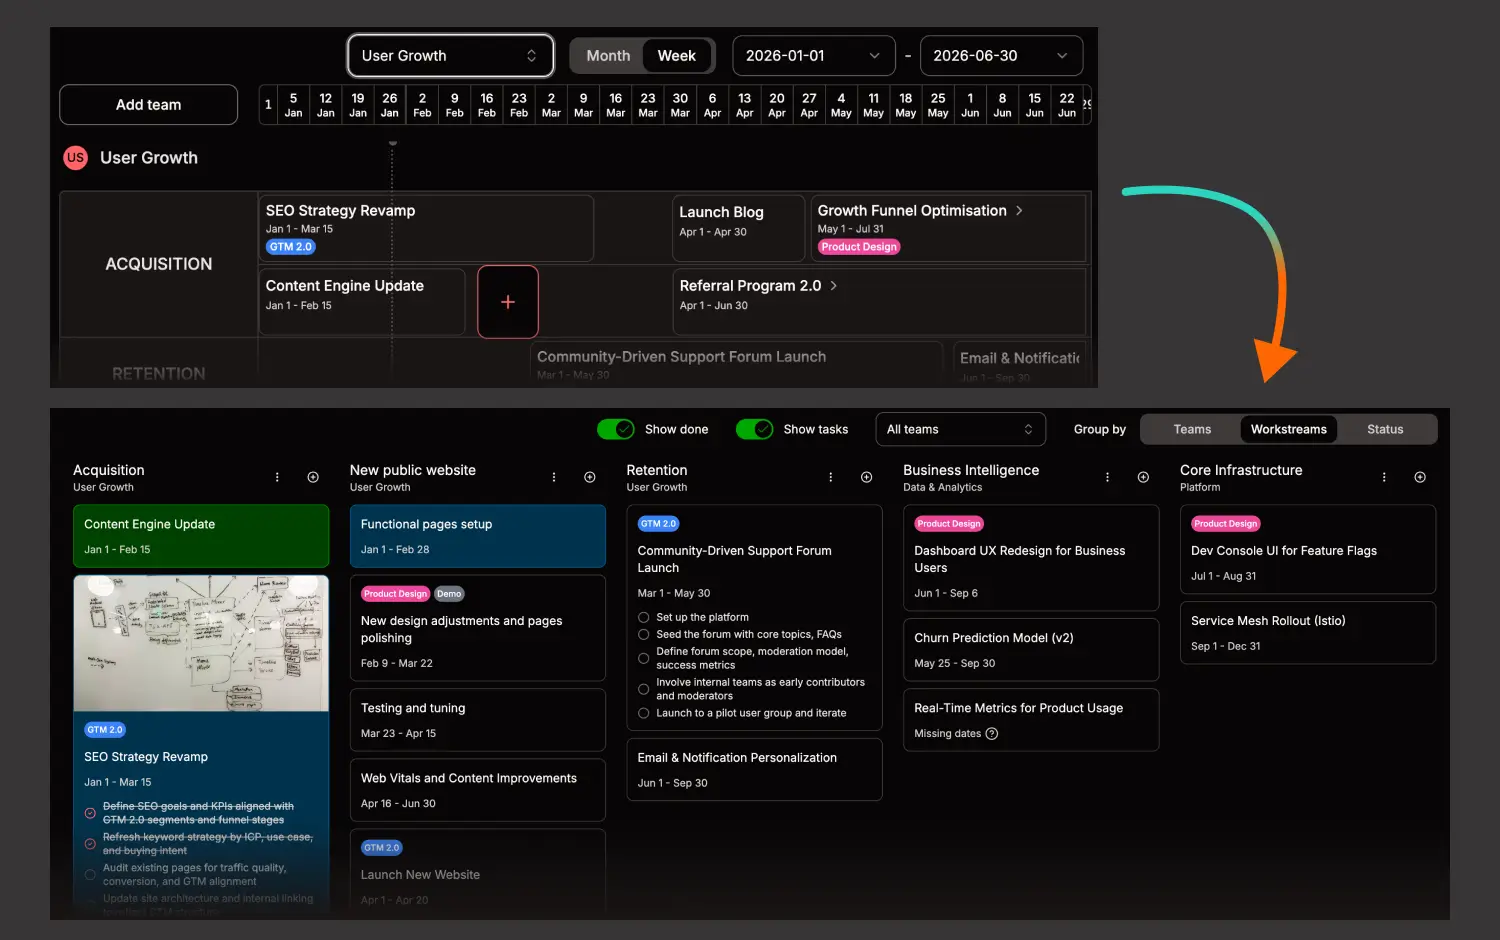Add a card to the New public website column
Screen dimensions: 1500x940
(590, 477)
